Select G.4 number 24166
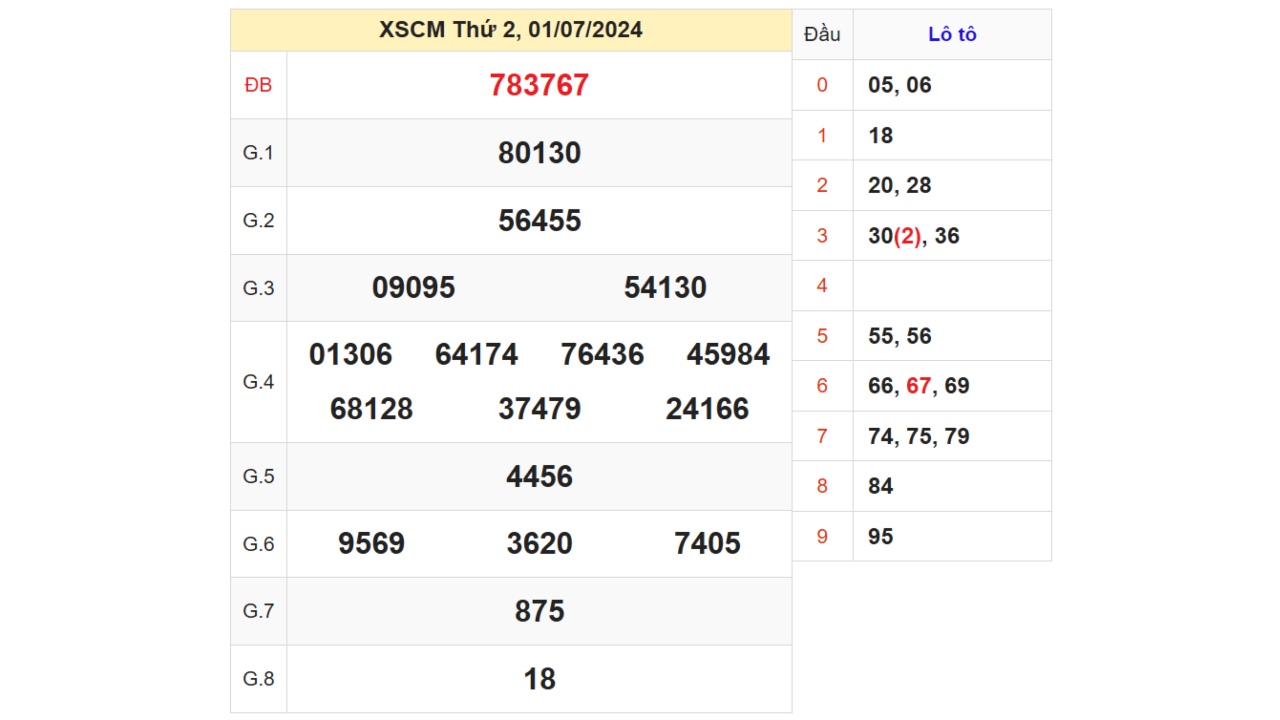The width and height of the screenshot is (1280, 720). pyautogui.click(x=707, y=409)
